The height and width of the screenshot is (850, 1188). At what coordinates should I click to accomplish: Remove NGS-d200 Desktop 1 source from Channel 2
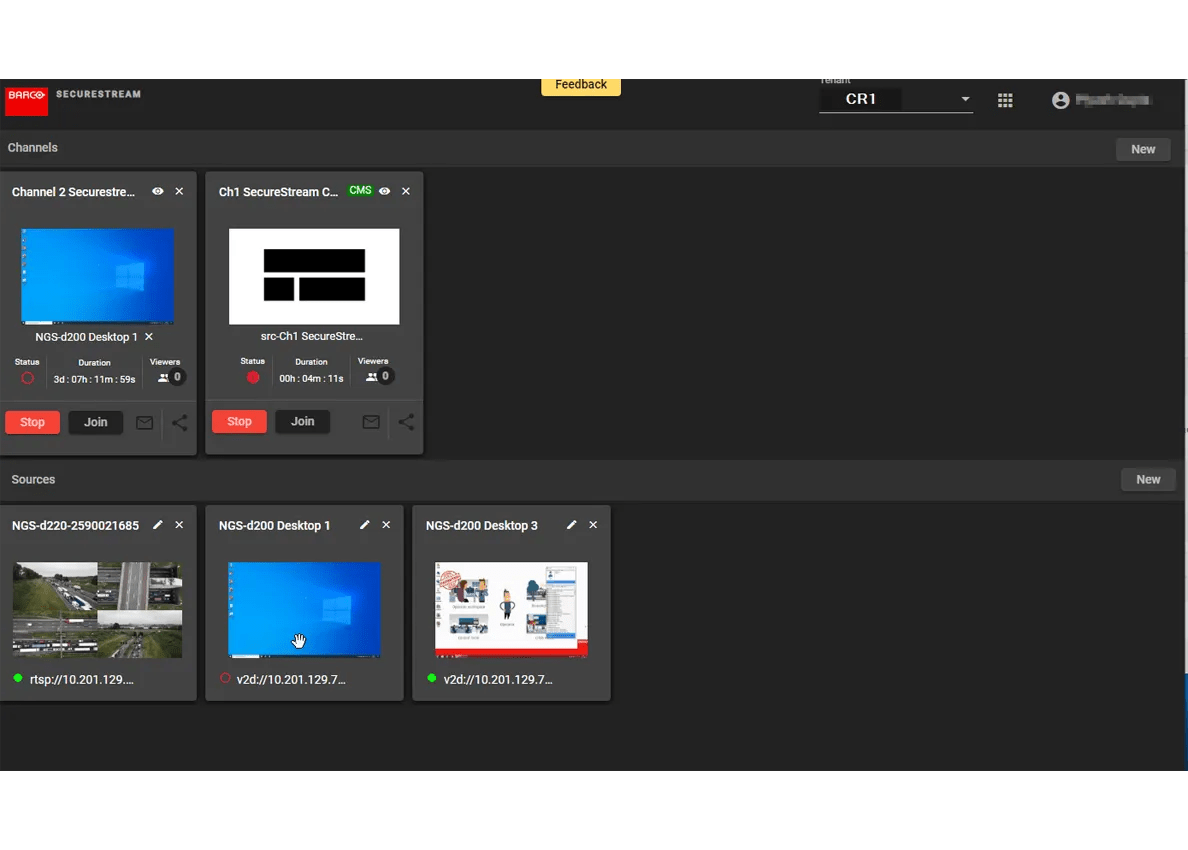[149, 337]
